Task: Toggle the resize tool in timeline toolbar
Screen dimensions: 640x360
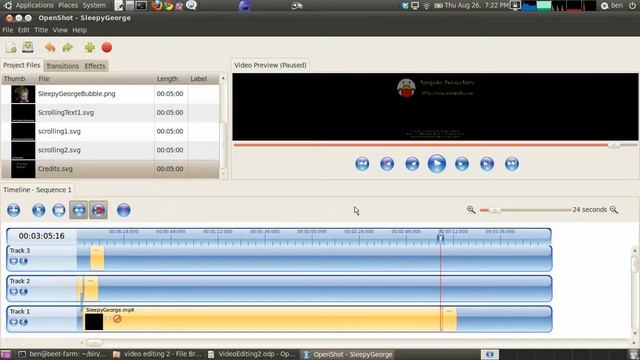Action: (x=78, y=210)
